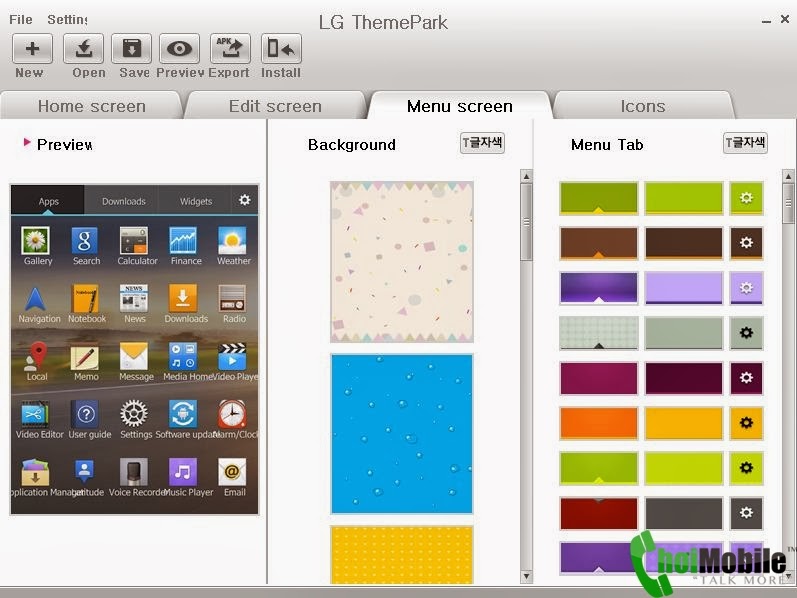Preview the theme with eye icon
Image resolution: width=797 pixels, height=598 pixels.
point(179,49)
